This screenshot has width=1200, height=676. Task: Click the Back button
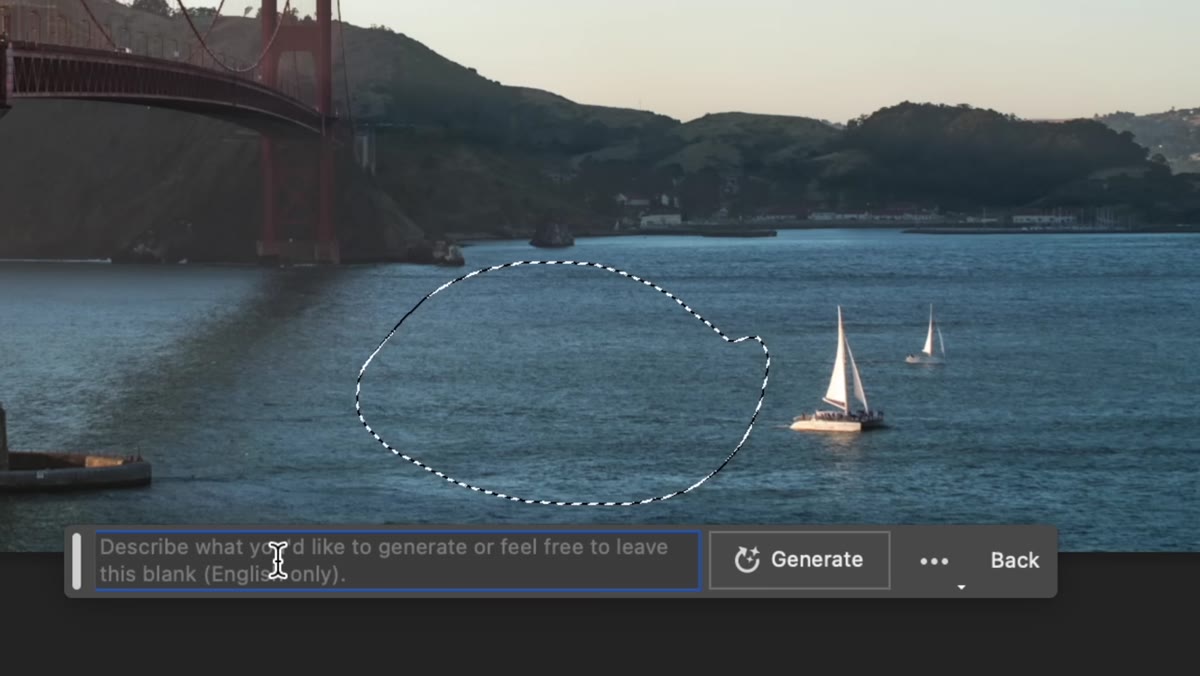[1015, 561]
